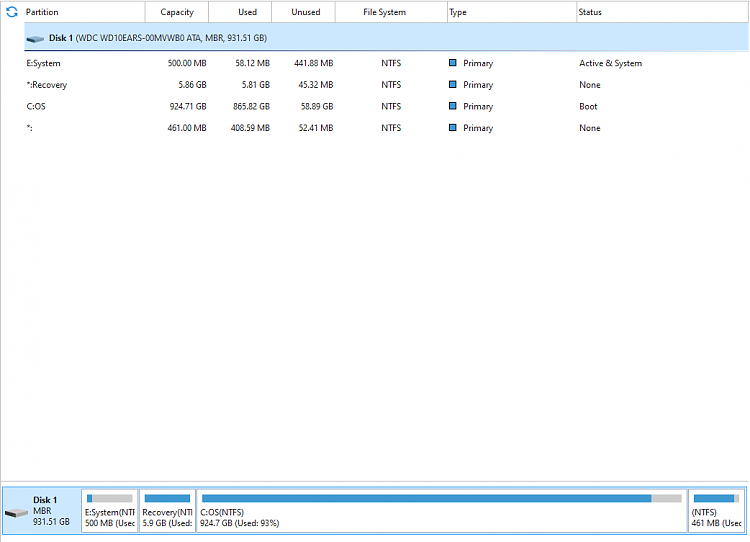Click the Disk 1 drive icon in list header
The image size is (750, 542).
coord(36,38)
